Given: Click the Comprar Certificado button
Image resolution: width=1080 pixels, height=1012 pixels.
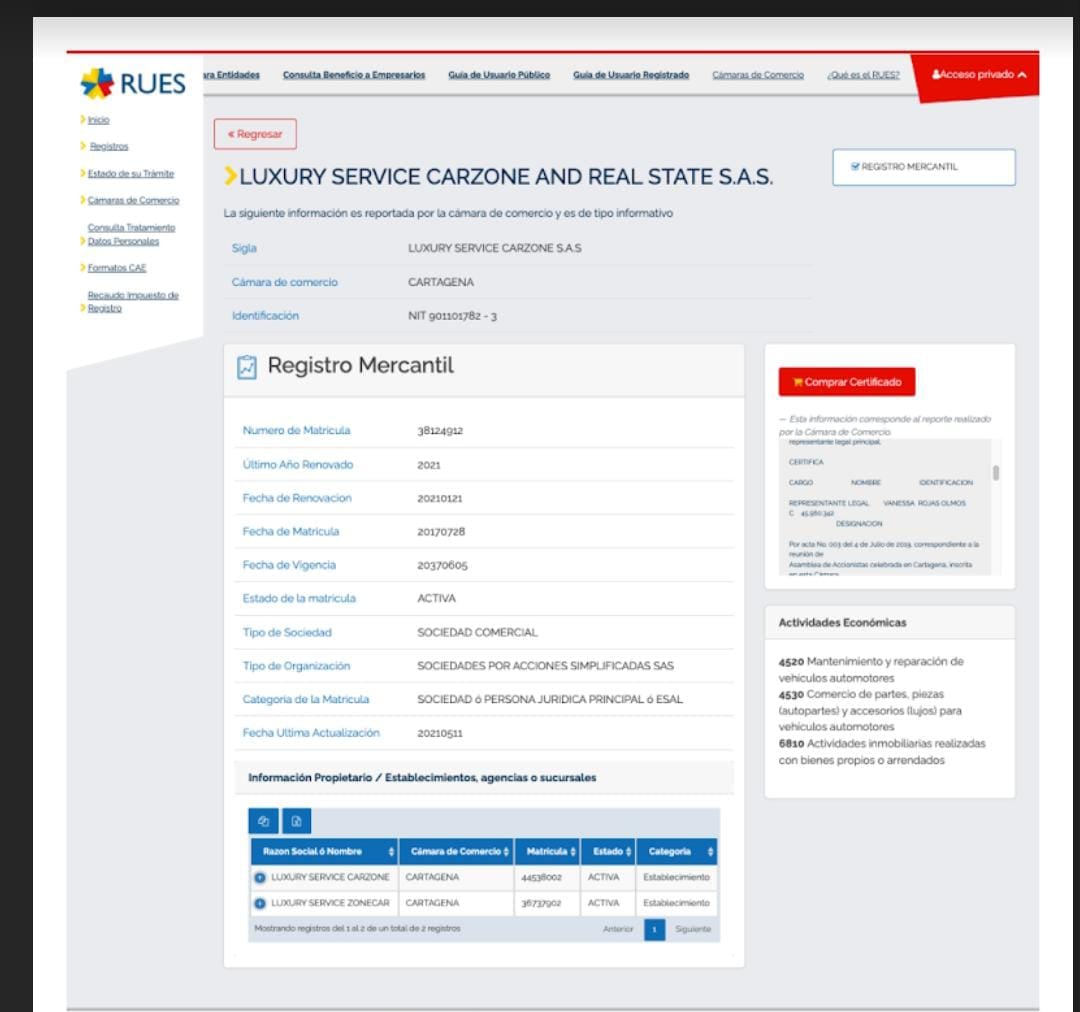Looking at the screenshot, I should [x=846, y=382].
